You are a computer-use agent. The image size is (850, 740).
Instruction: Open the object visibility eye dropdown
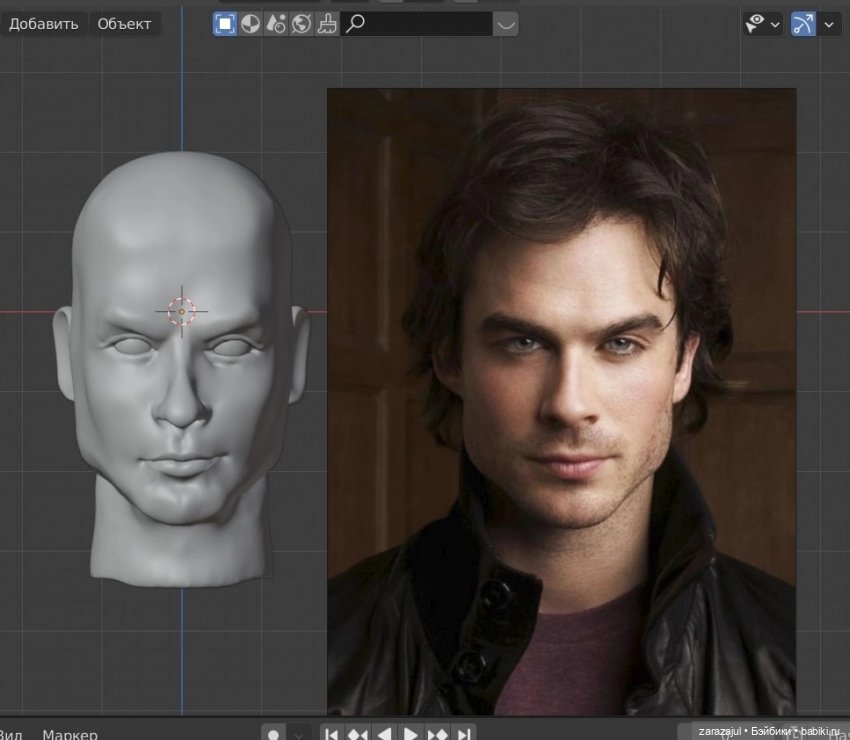[762, 24]
